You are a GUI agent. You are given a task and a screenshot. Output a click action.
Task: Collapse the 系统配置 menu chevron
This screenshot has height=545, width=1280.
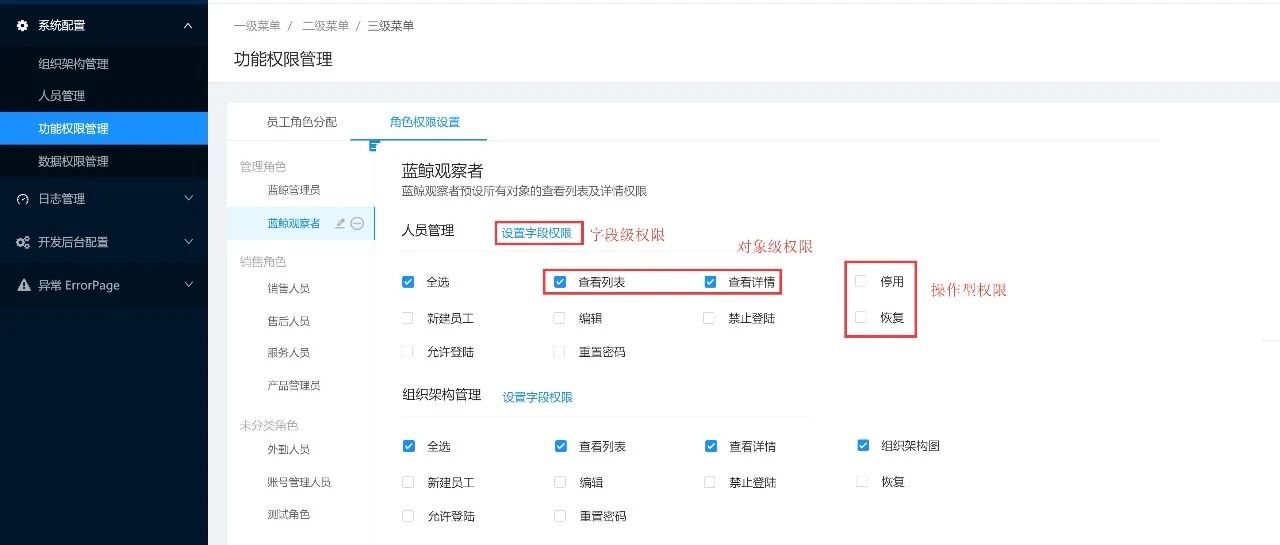tap(189, 26)
